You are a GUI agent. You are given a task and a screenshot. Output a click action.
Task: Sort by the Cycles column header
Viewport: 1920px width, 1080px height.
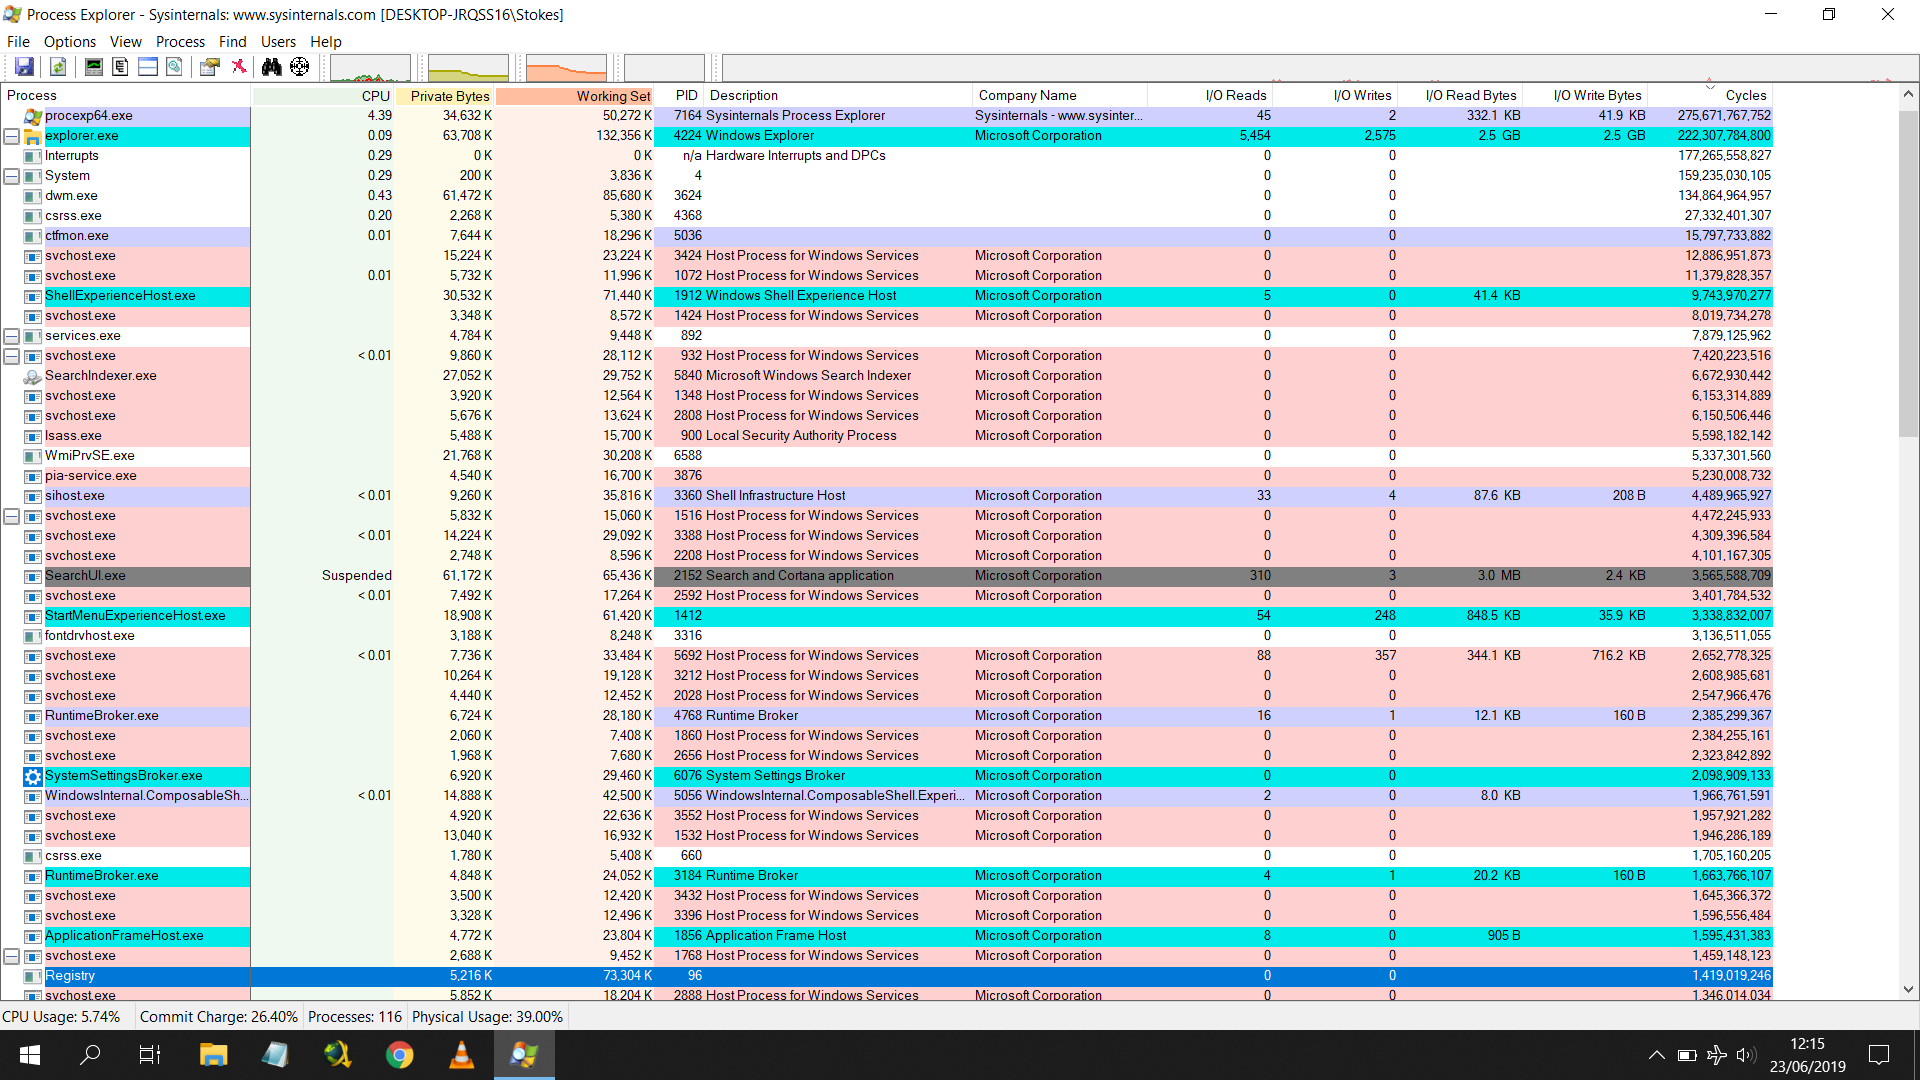click(1710, 95)
